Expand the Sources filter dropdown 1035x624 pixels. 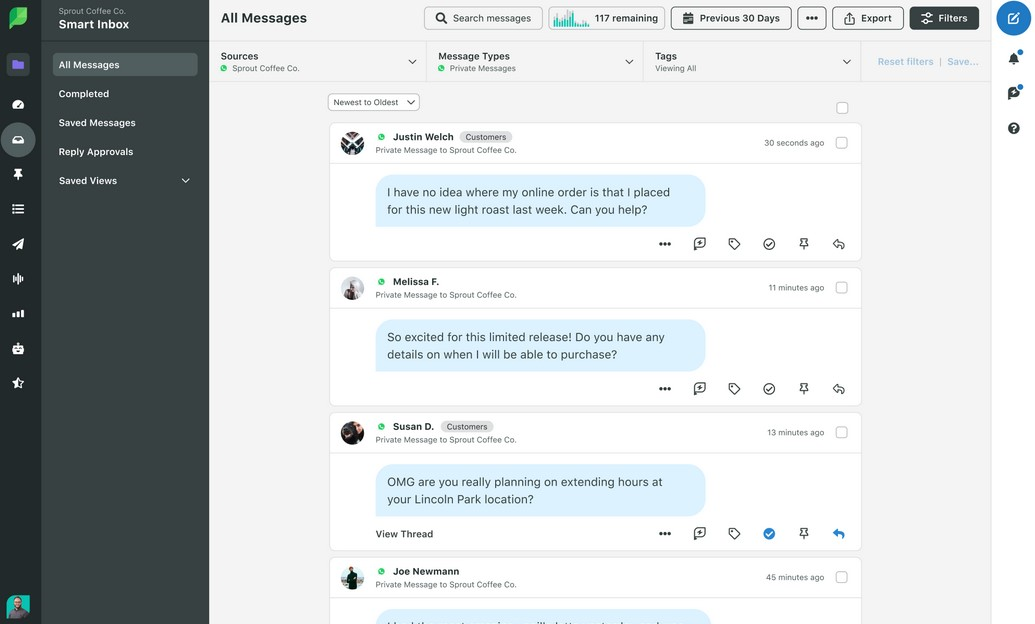pyautogui.click(x=317, y=61)
